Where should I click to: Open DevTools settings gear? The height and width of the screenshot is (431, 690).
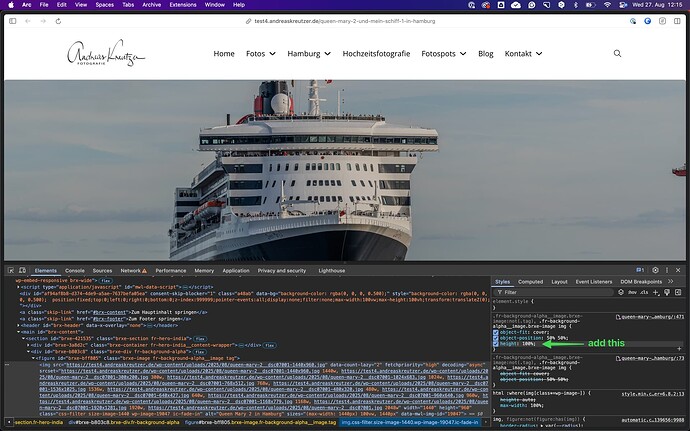[655, 270]
